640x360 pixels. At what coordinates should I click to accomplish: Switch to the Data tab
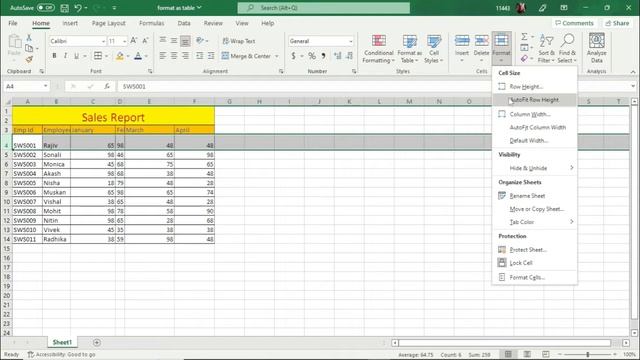coord(184,23)
